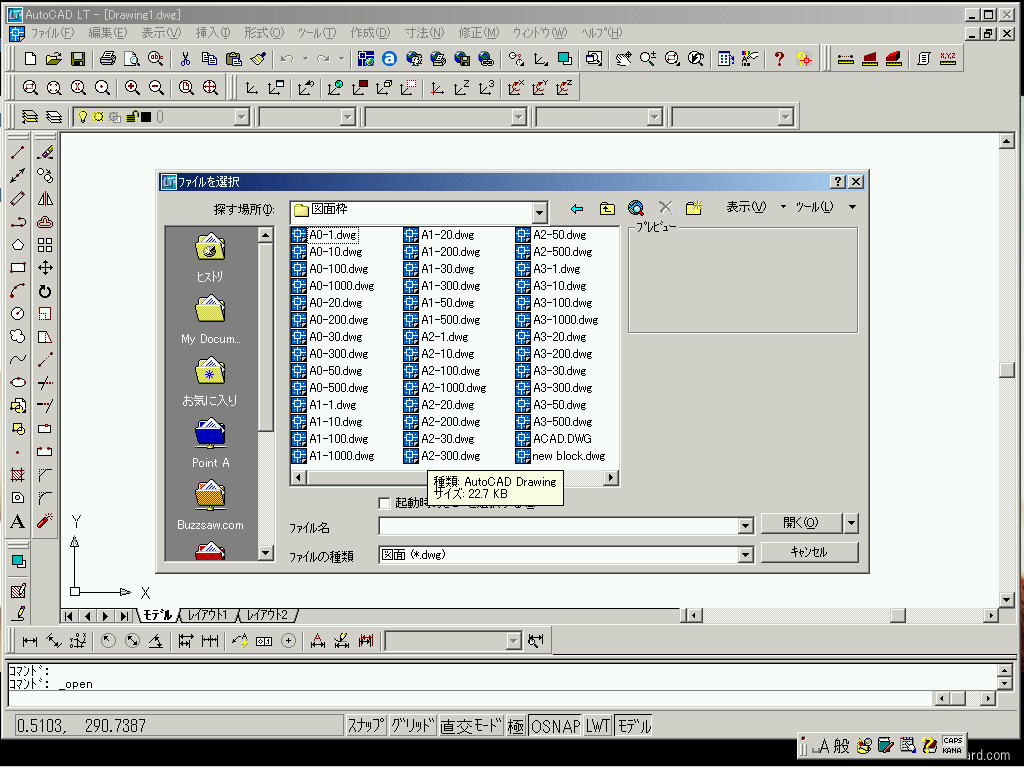Open the ファイル(F) menu
Image resolution: width=1024 pixels, height=768 pixels.
coord(53,33)
